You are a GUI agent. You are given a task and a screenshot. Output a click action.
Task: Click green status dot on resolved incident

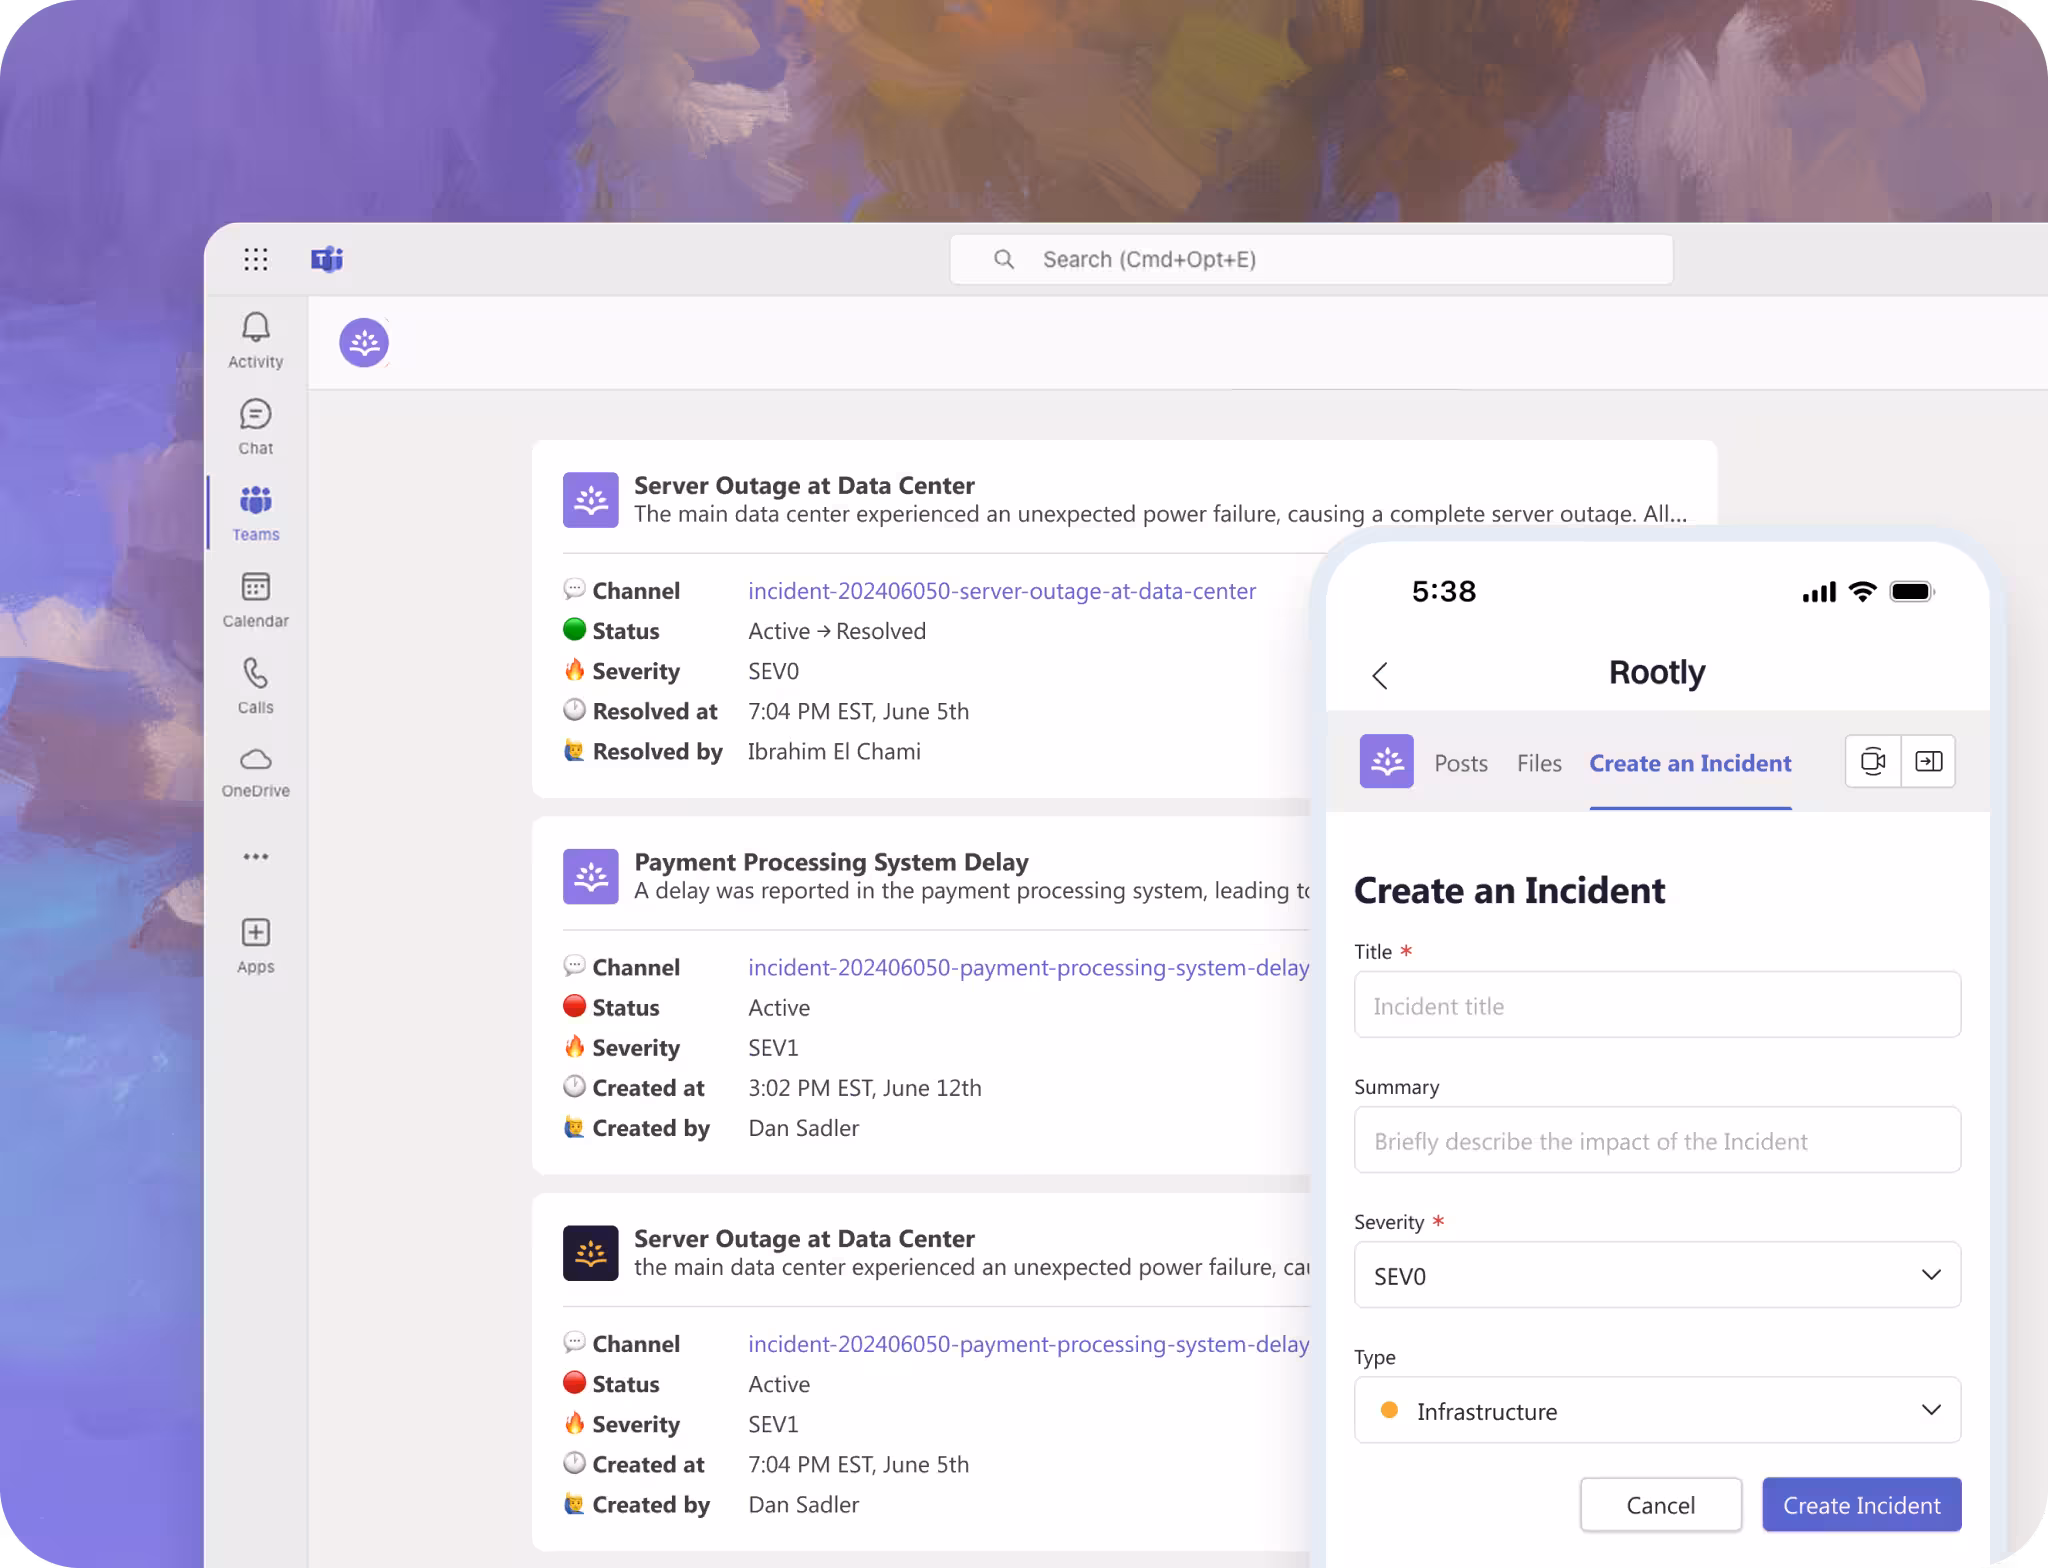[574, 630]
